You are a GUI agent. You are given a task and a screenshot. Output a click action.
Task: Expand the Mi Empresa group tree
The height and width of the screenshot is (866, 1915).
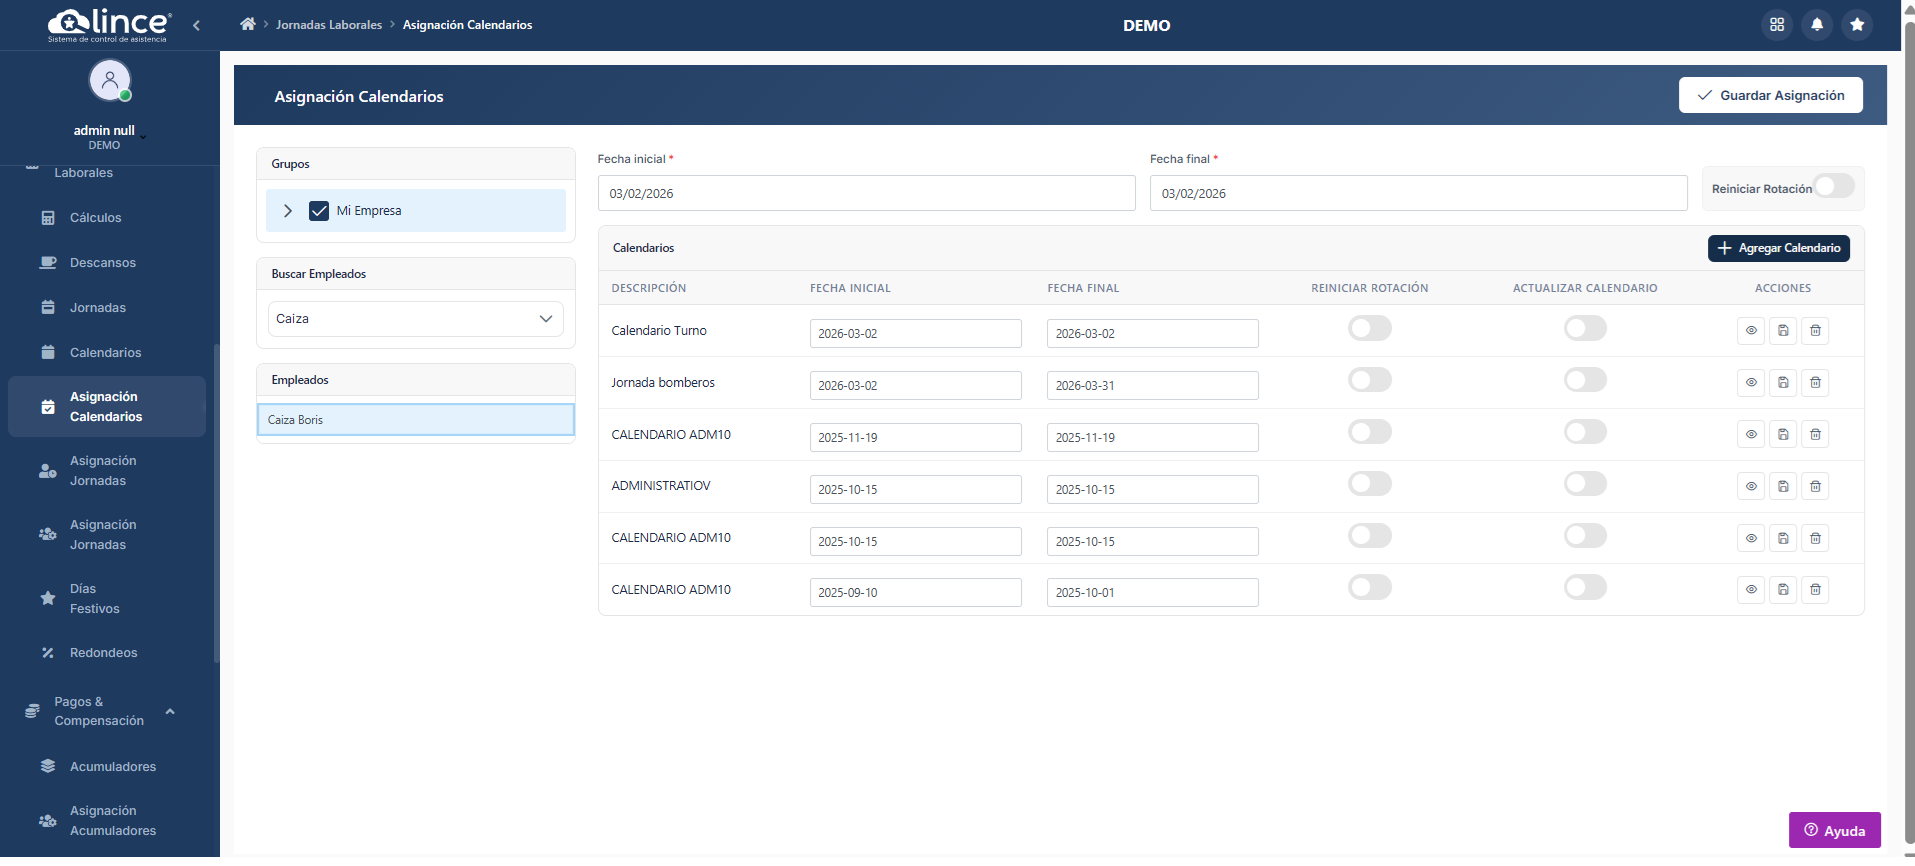(288, 211)
